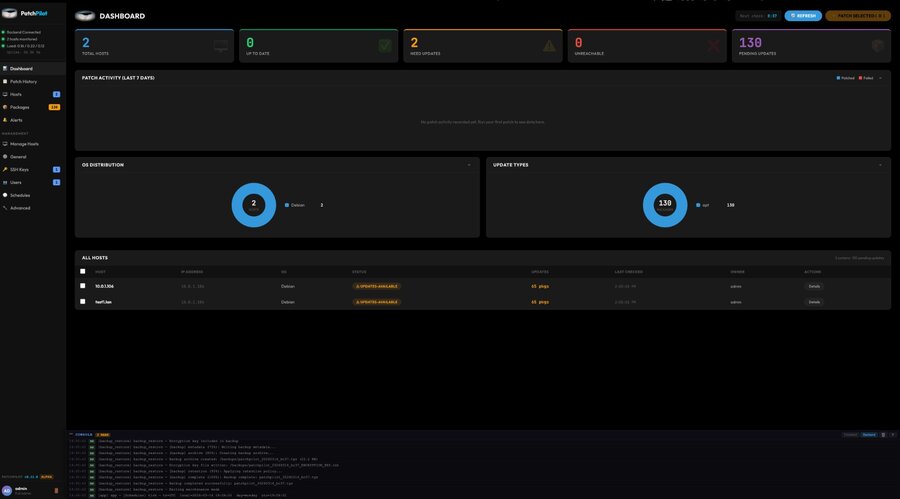Click the second host row's name
The width and height of the screenshot is (900, 499).
[103, 302]
